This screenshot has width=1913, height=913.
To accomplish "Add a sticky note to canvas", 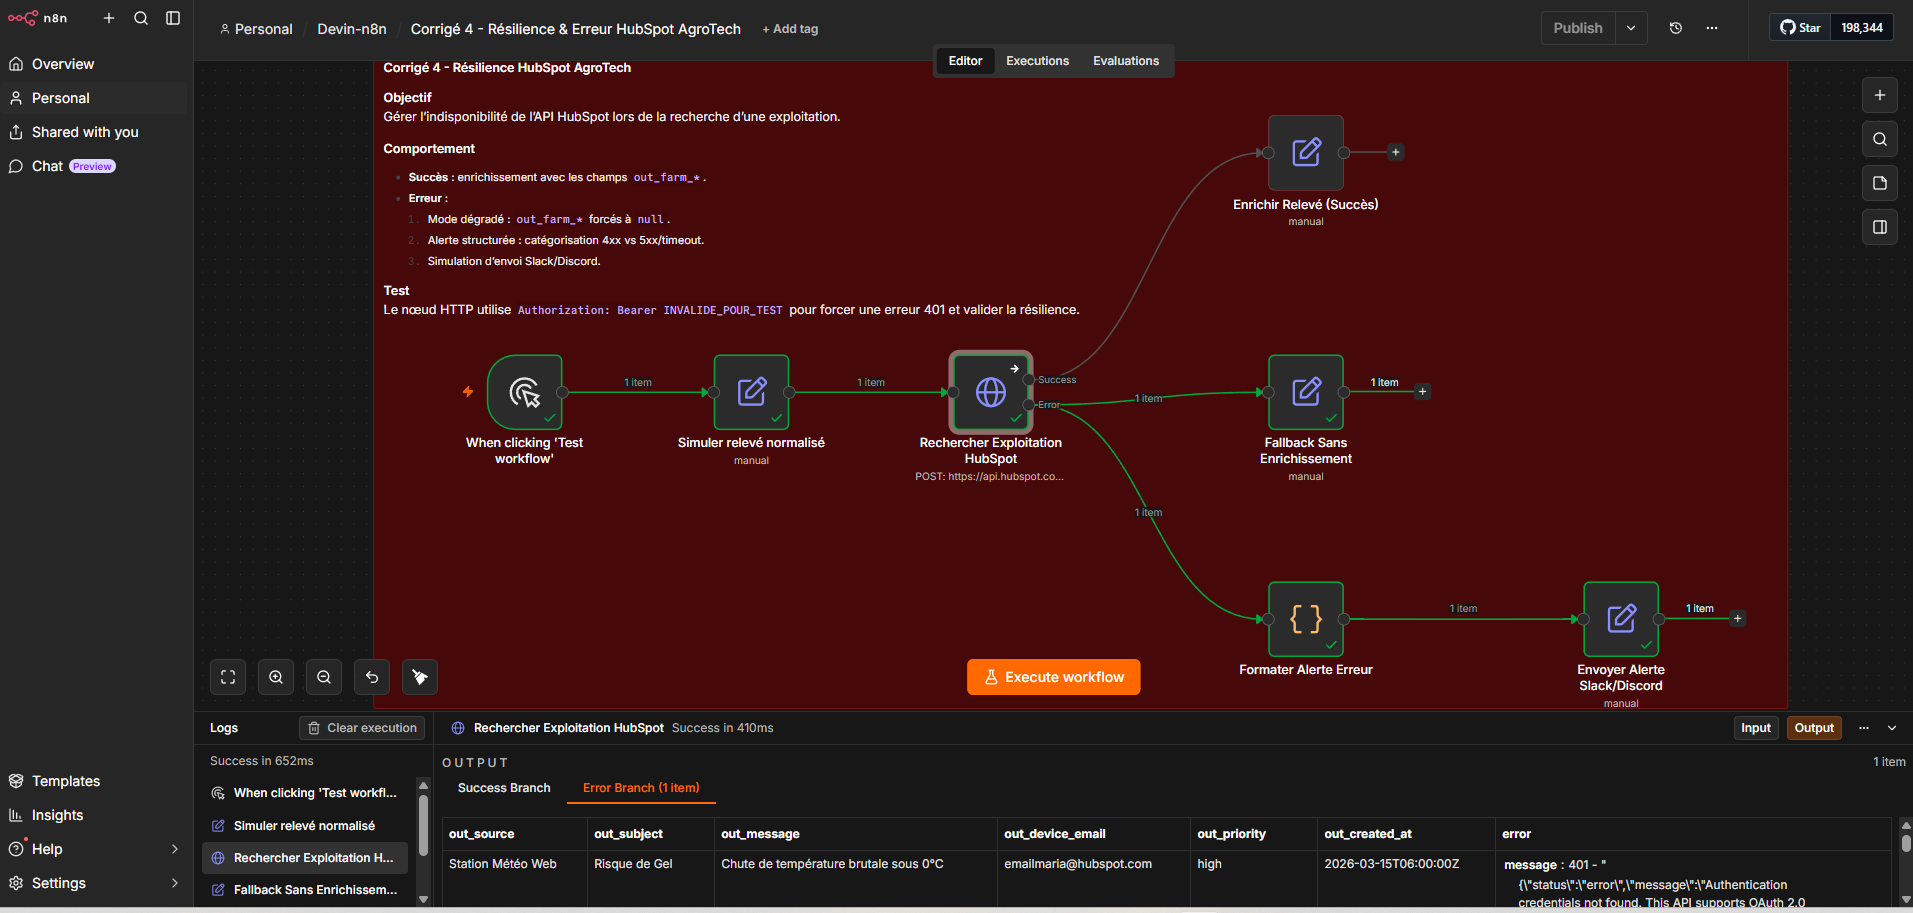I will pos(1880,183).
